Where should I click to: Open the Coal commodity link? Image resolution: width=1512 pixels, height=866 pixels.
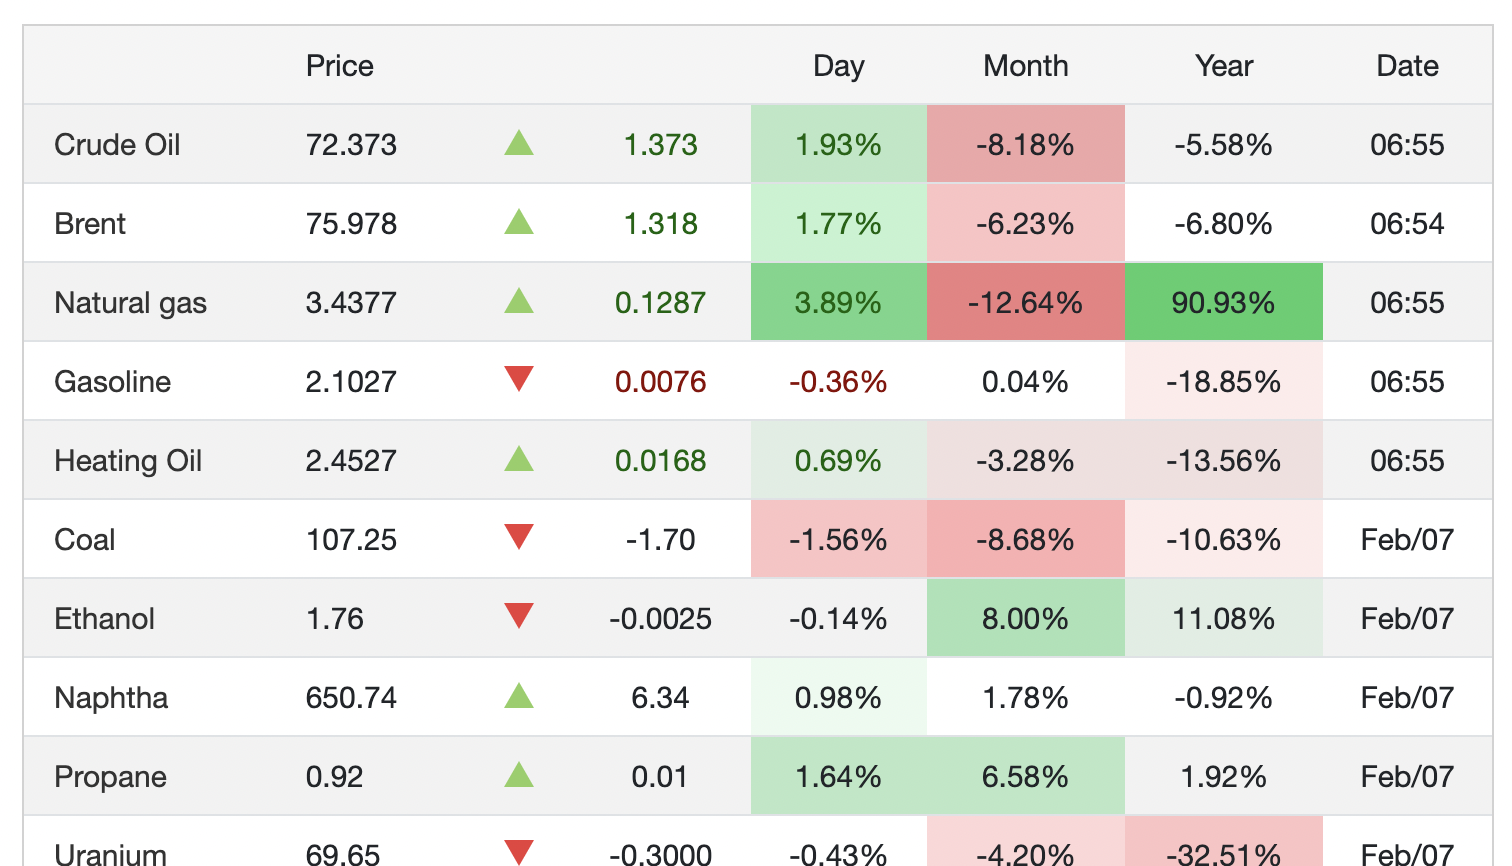pos(85,540)
